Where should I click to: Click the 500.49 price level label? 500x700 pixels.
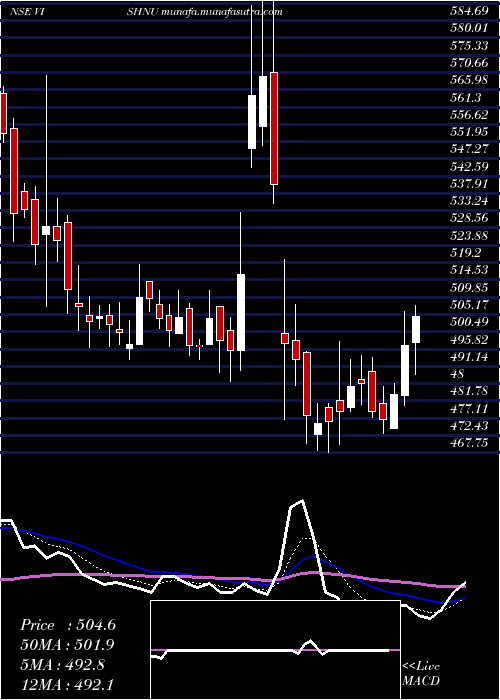click(469, 322)
